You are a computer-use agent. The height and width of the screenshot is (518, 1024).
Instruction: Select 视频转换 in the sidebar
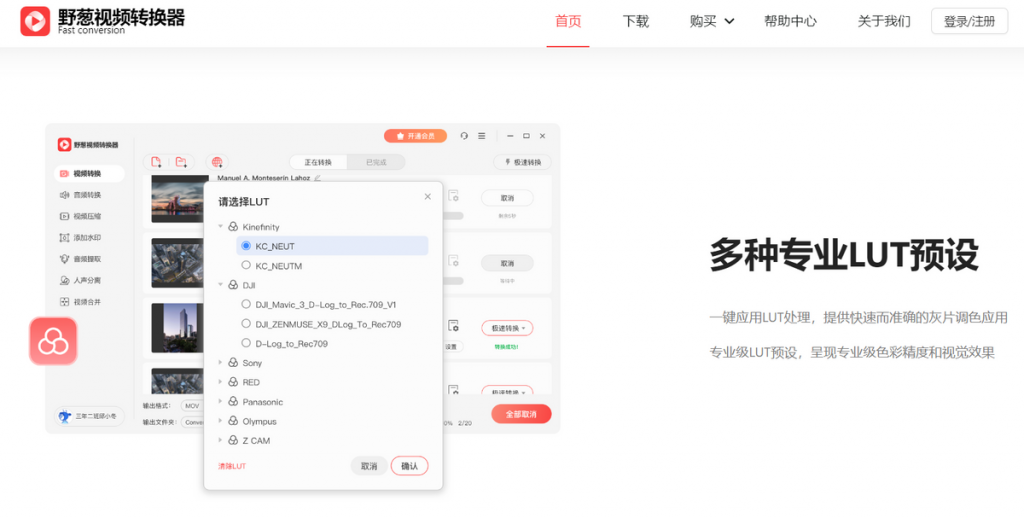89,174
